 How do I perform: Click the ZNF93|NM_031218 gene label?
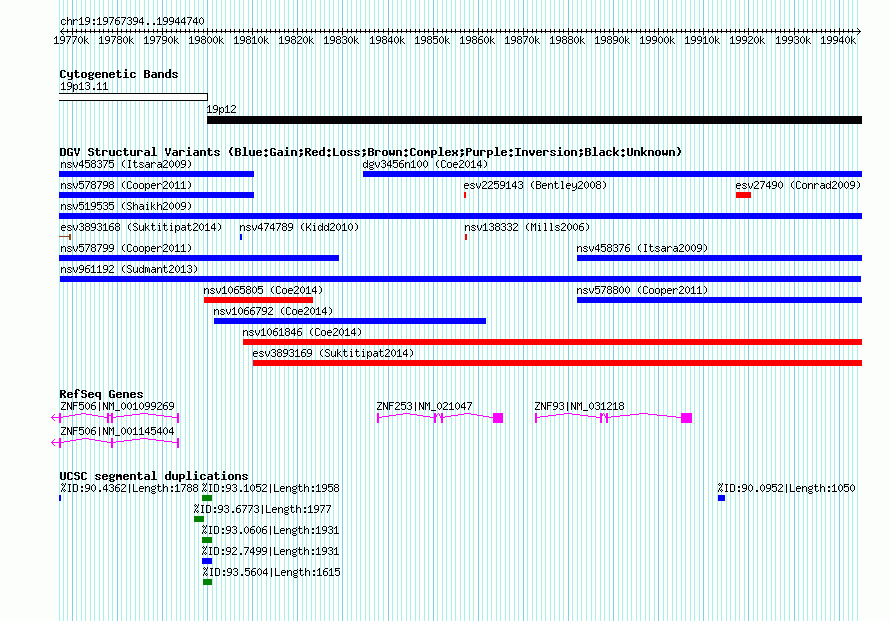point(579,406)
